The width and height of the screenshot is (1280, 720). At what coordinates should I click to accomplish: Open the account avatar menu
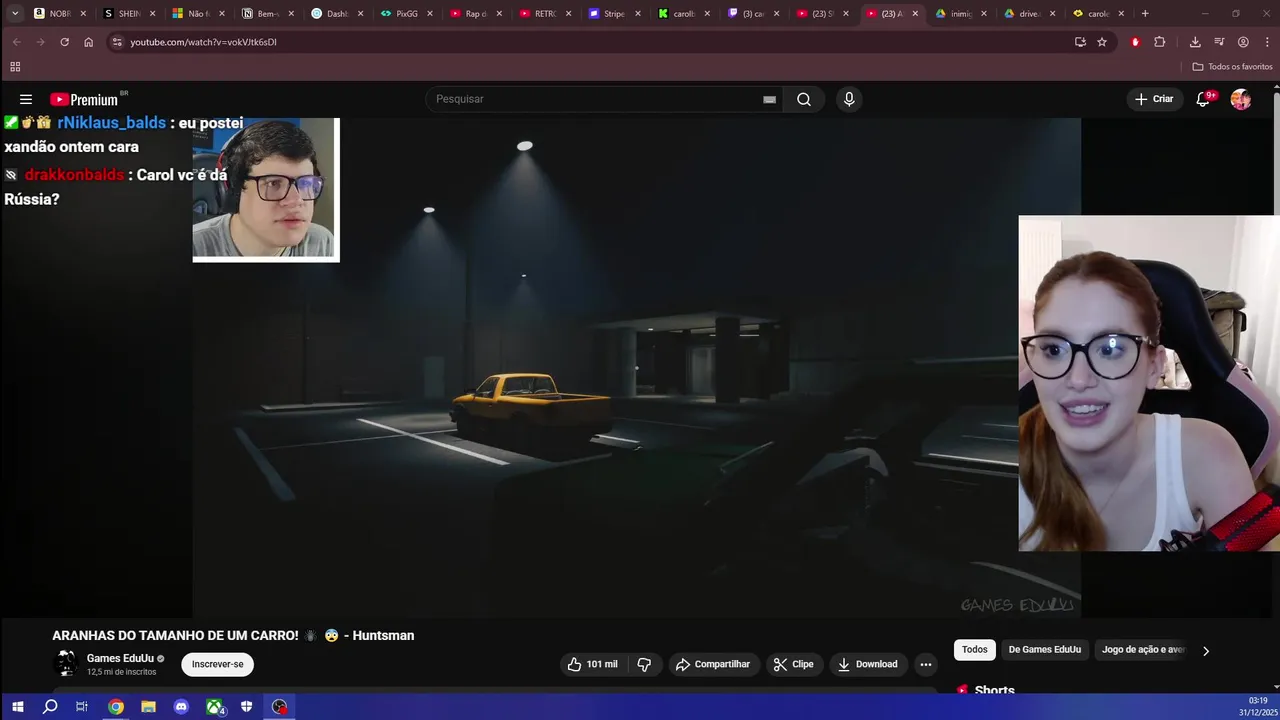(x=1241, y=99)
